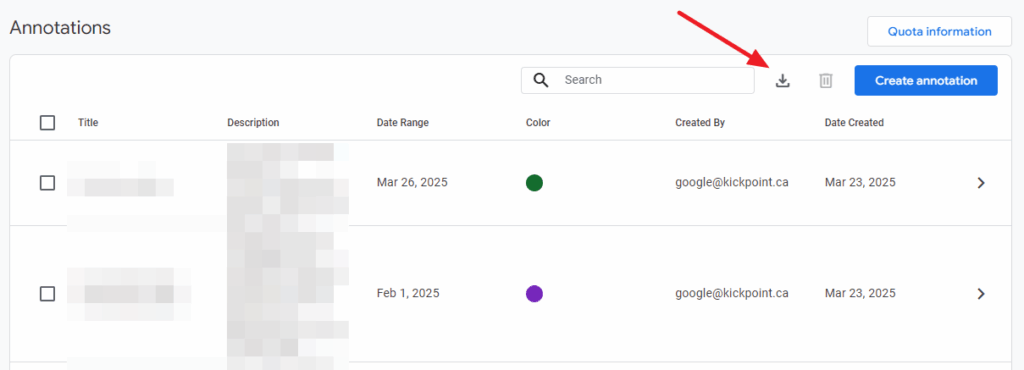Click the Created By column header
1024x370 pixels.
pos(700,123)
